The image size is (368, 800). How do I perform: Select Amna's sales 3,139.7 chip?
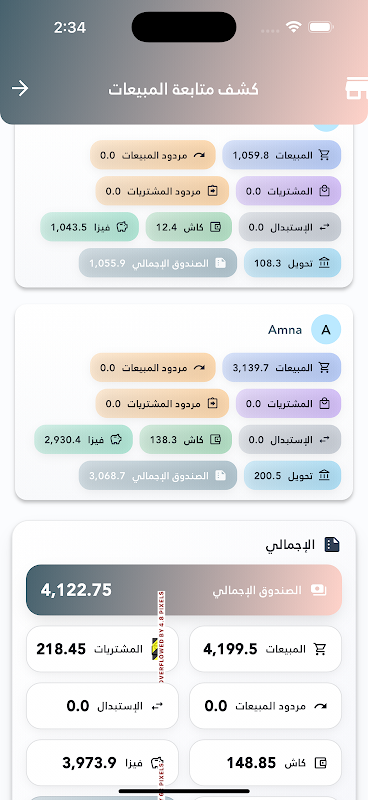tap(281, 367)
